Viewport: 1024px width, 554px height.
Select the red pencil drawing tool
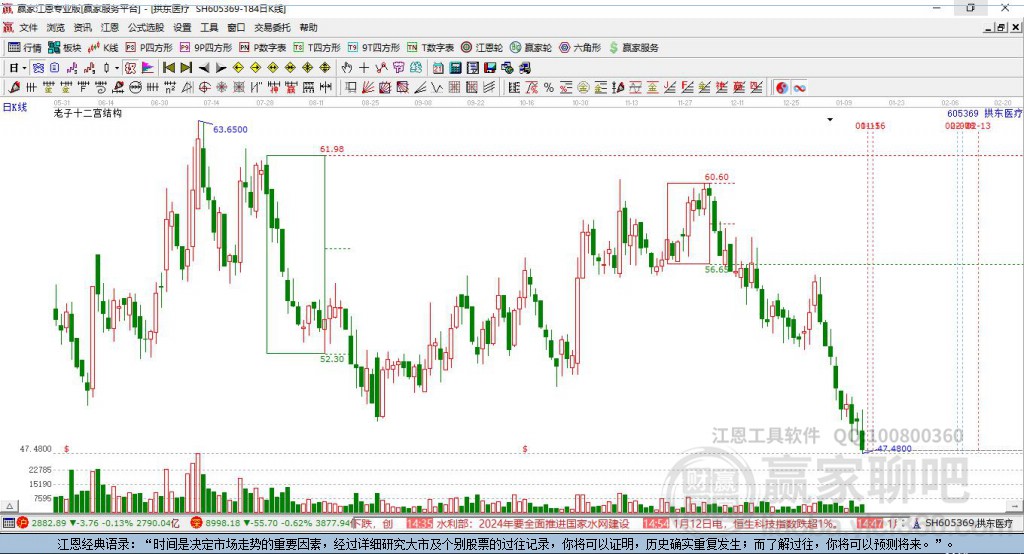point(14,88)
